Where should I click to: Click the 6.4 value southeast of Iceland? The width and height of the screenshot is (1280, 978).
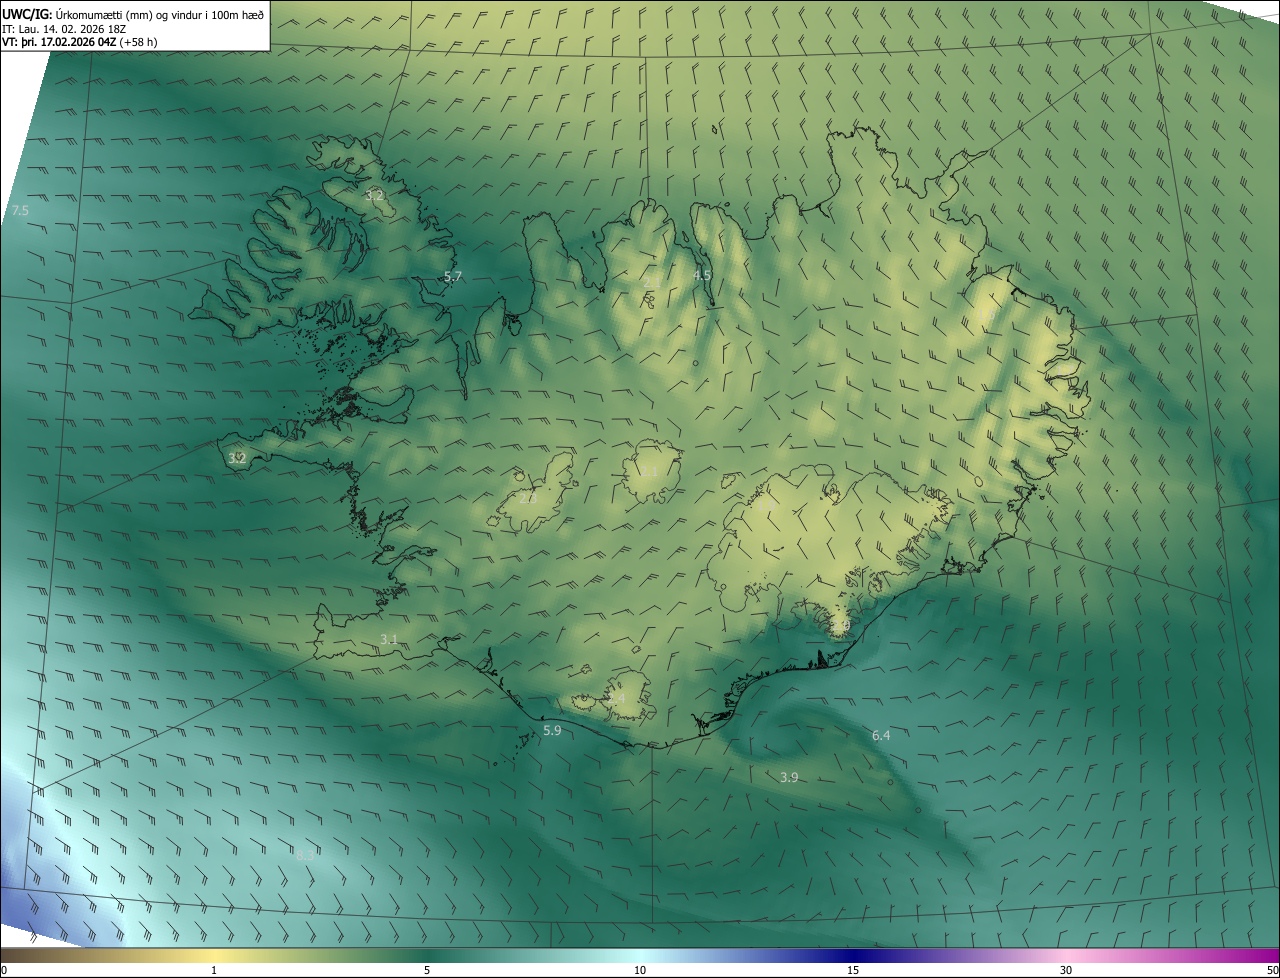pos(880,735)
